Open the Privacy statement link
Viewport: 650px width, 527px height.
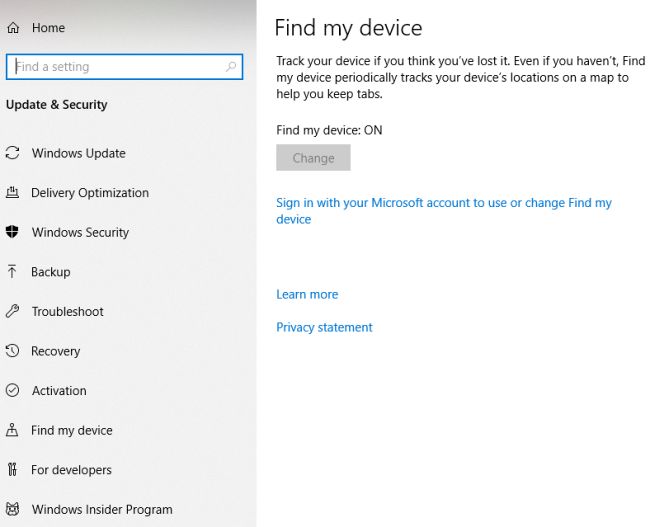[324, 327]
